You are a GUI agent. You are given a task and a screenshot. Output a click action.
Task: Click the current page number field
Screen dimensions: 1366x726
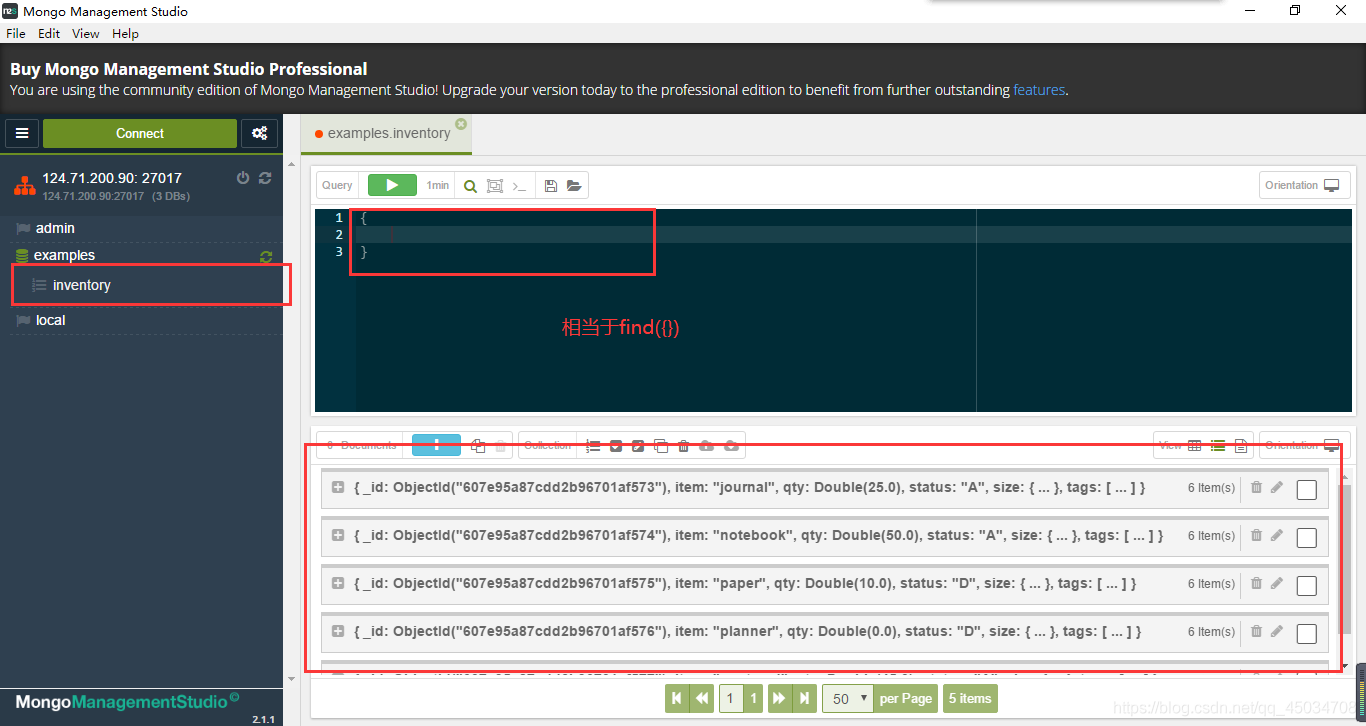[731, 698]
